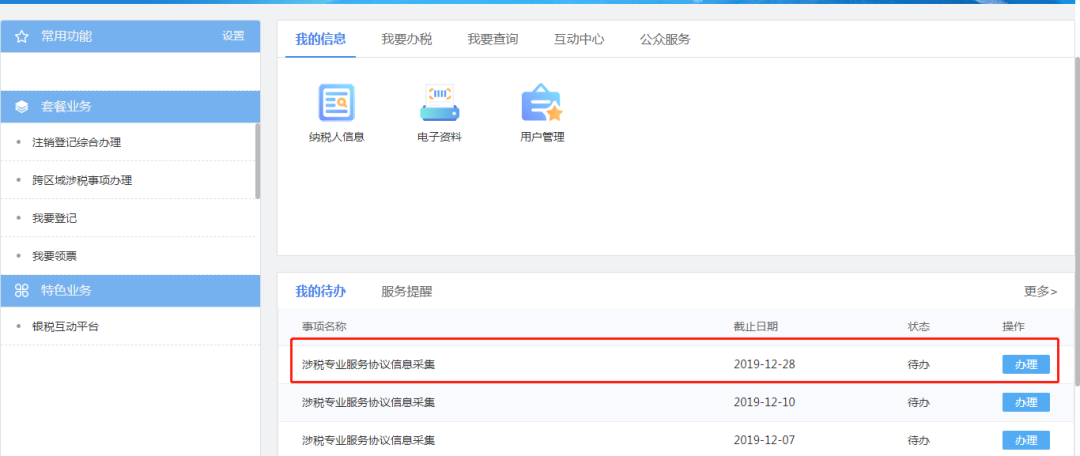Screen dimensions: 1080x456
Task: Click the 套餐业务 section header
Action: 130,107
